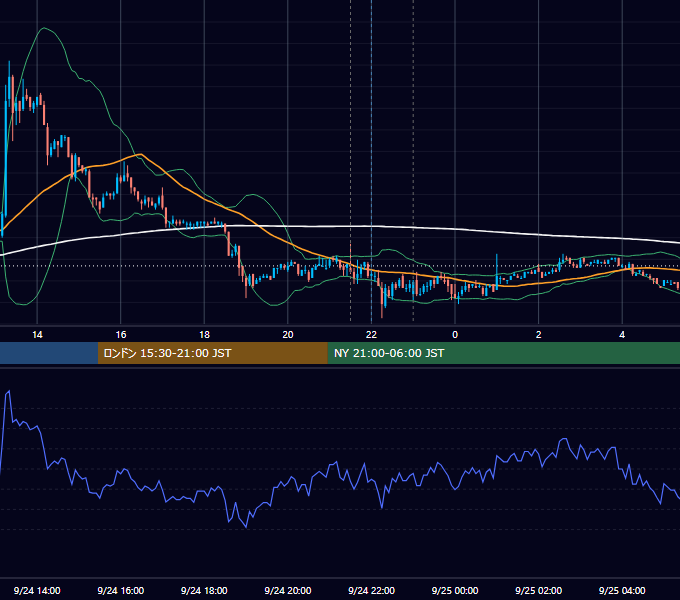
Task: Click the London 15:30-21:00 JST session bar
Action: 212,353
